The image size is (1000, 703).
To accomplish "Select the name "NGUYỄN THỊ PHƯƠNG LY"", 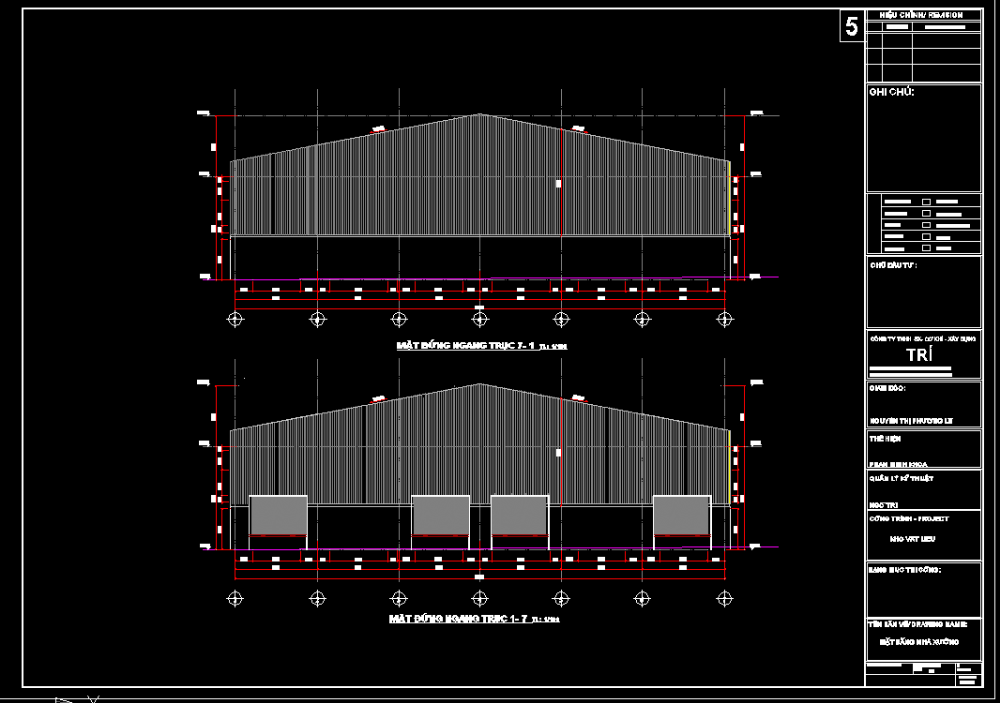I will (911, 421).
